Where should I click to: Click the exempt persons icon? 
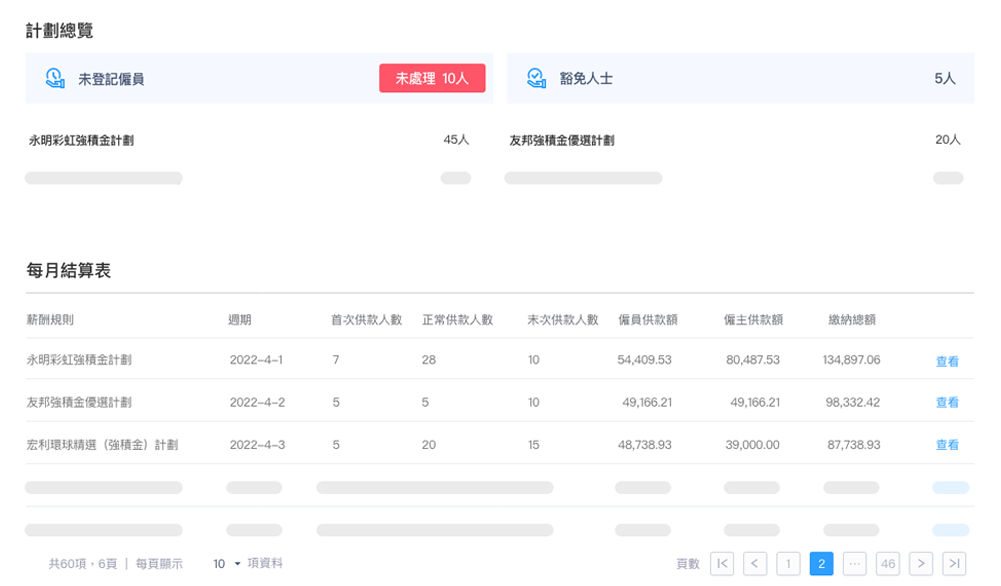click(x=536, y=78)
